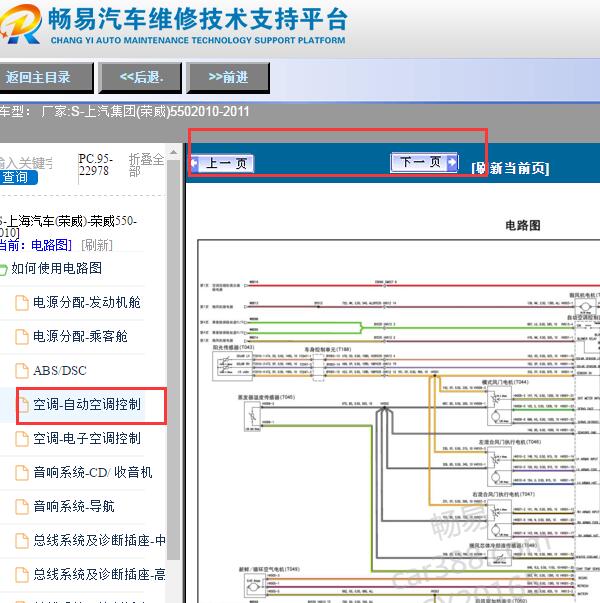Click the green folder icon beside 如何使用电路图
This screenshot has width=600, height=603.
coord(3,269)
